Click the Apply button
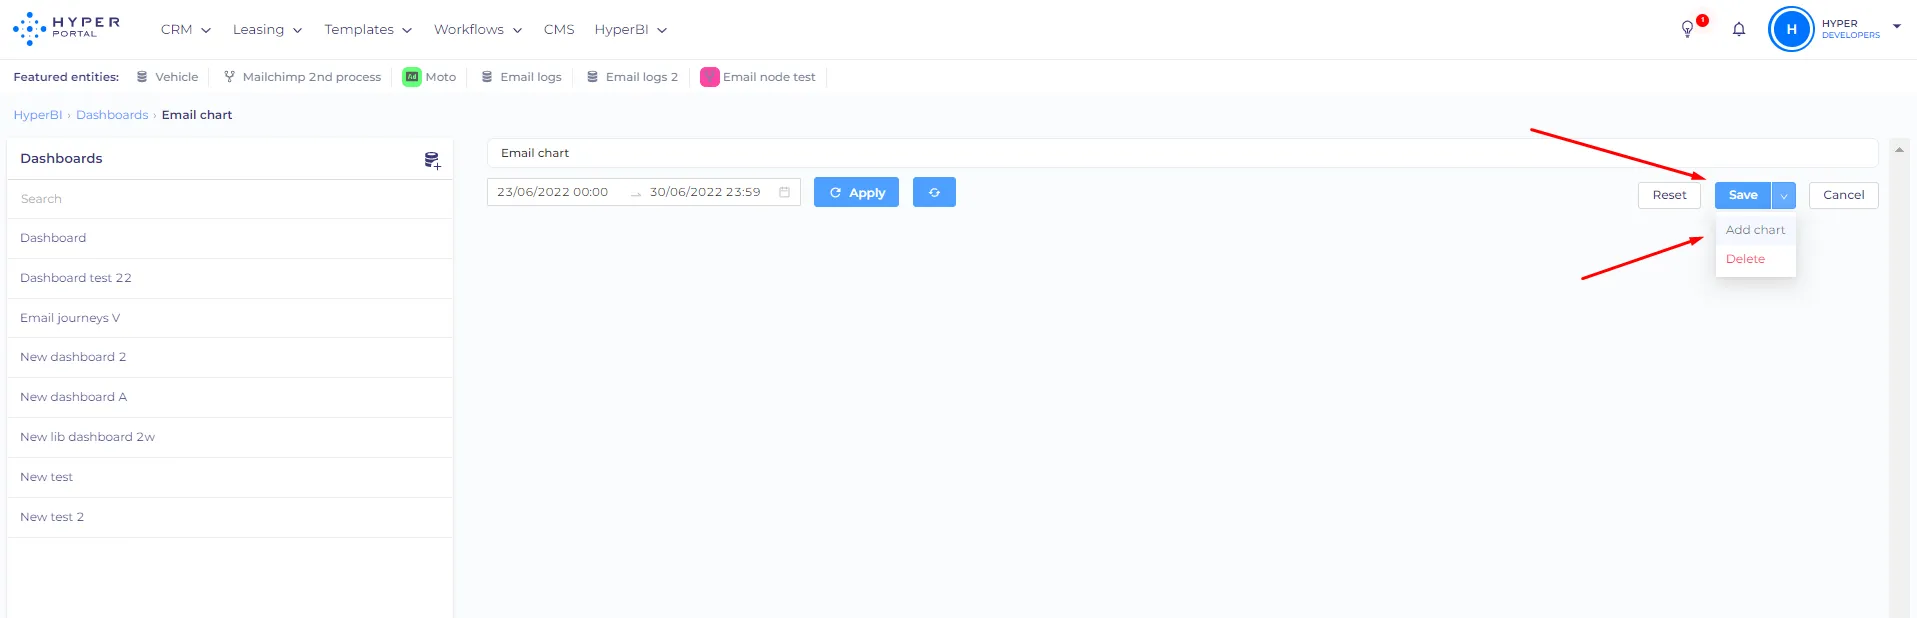Screen dimensions: 1917x618 click(856, 192)
